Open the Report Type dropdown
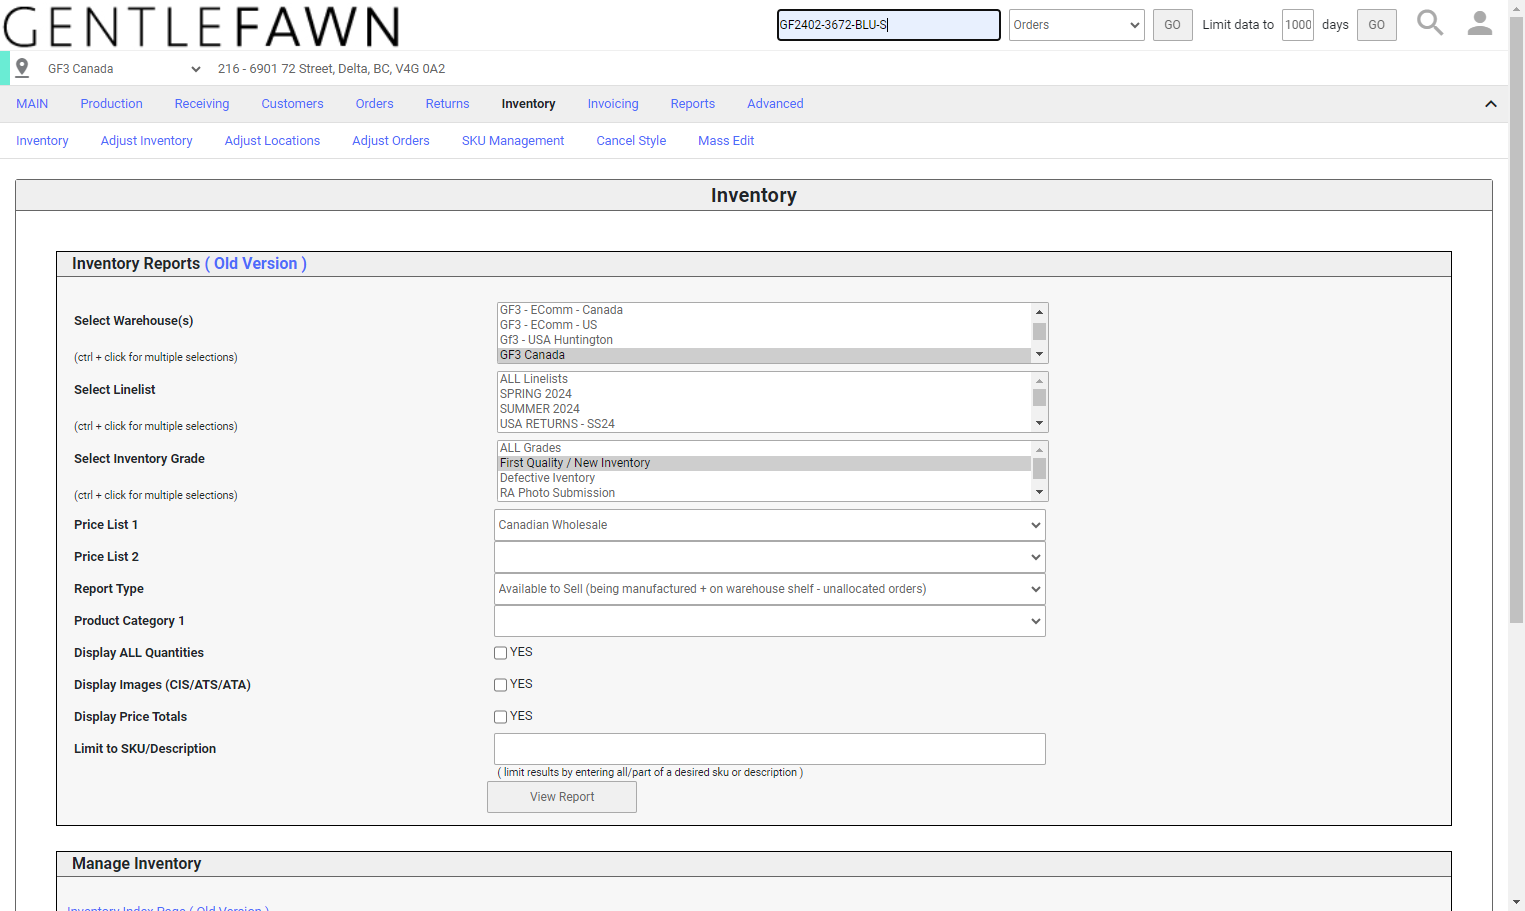The width and height of the screenshot is (1525, 911). pyautogui.click(x=770, y=589)
